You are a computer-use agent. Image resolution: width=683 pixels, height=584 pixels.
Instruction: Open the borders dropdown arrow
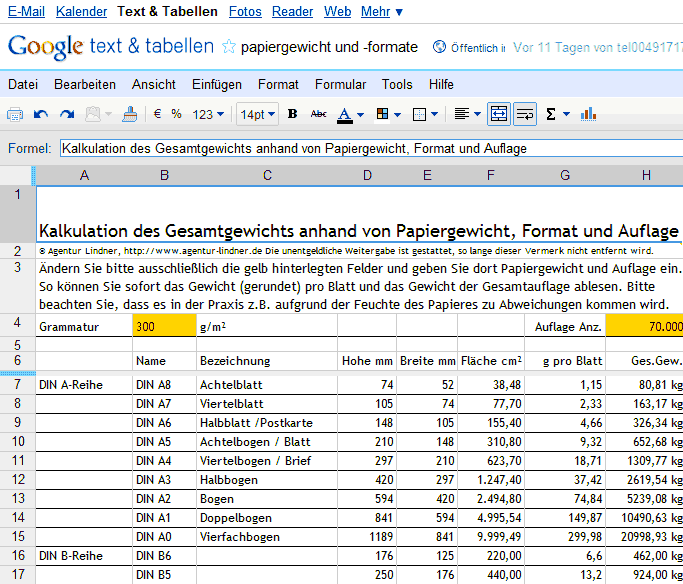click(434, 115)
